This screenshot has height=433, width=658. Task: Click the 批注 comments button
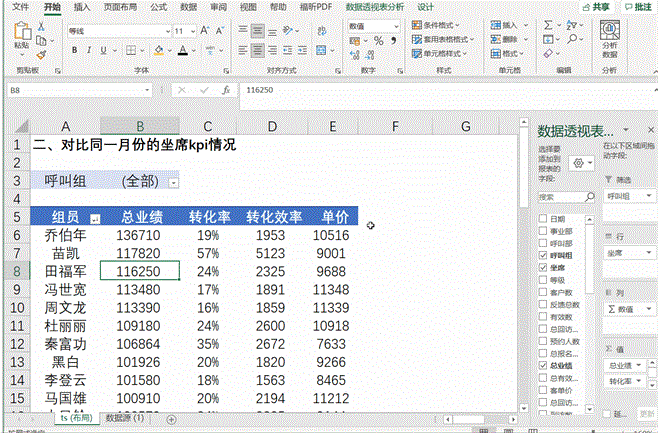637,7
